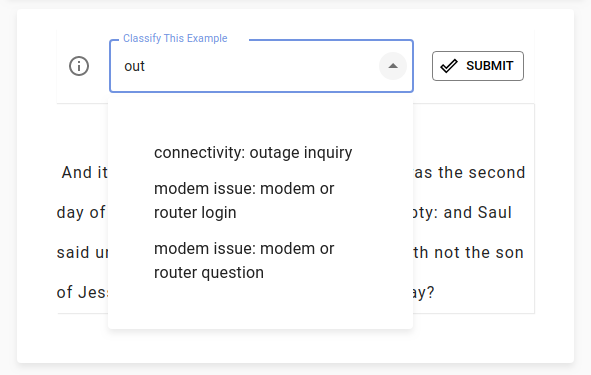Screen dimensions: 591x375
Task: Click the double checkmark icon in Submit
Action: (x=449, y=66)
